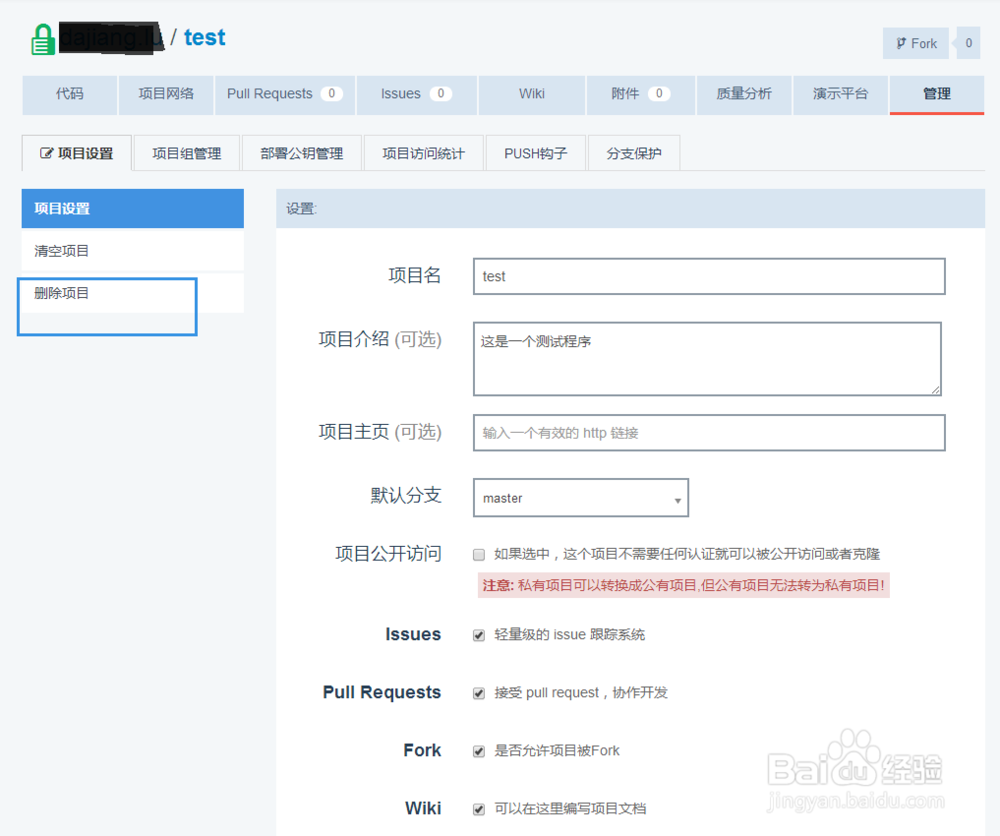
Task: Click the 项目主页 URL input field
Action: point(708,432)
